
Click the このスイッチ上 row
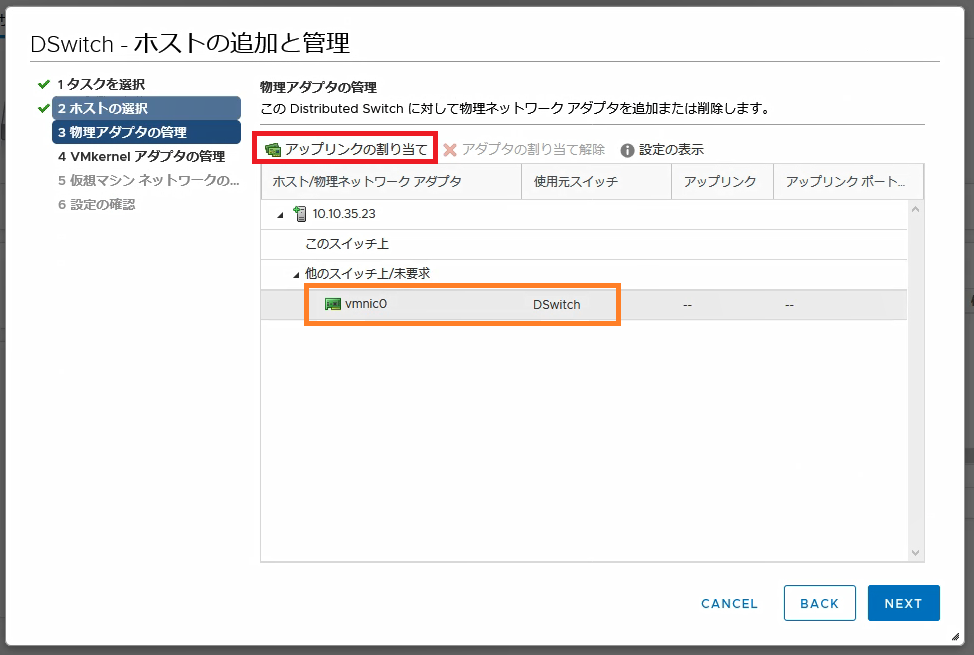point(583,244)
